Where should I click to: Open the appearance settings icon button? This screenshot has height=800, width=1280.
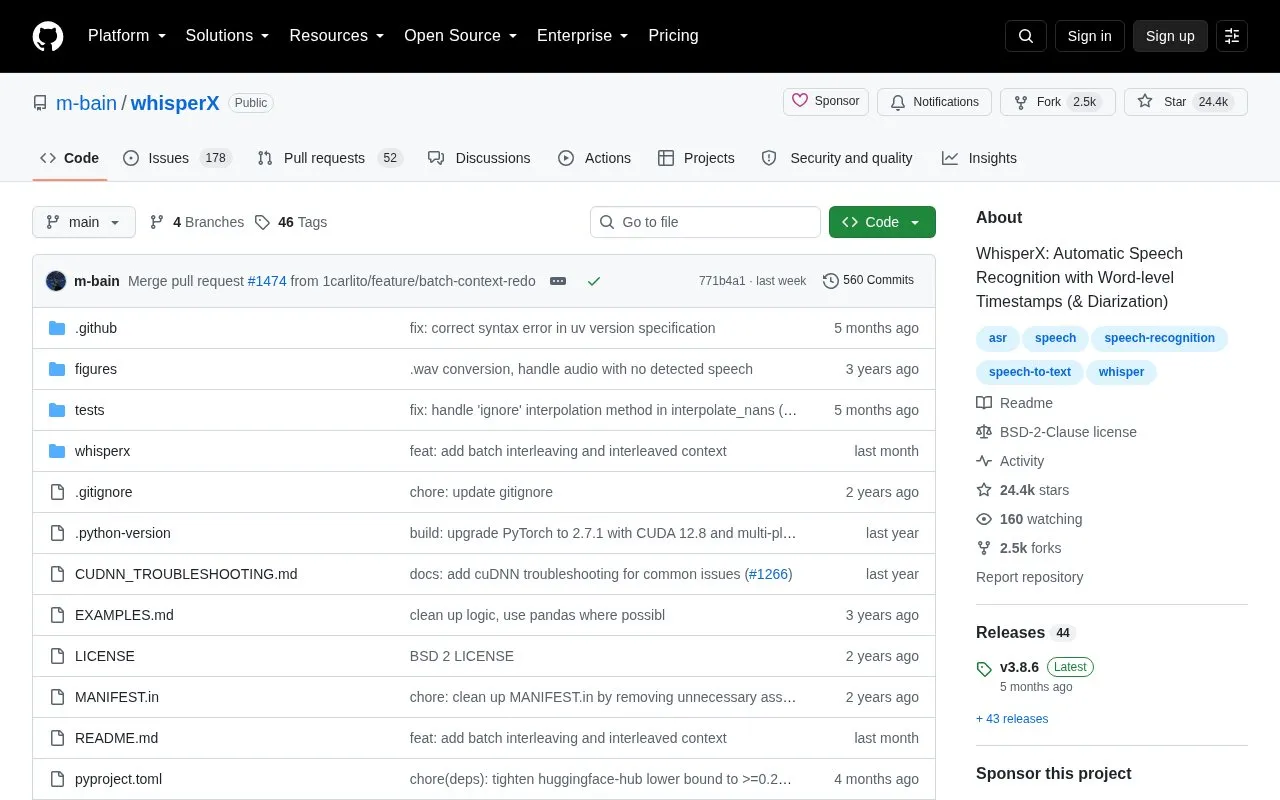(x=1232, y=36)
